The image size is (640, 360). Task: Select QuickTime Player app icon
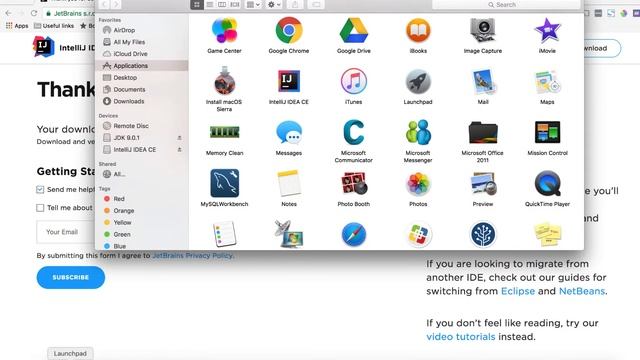[547, 183]
